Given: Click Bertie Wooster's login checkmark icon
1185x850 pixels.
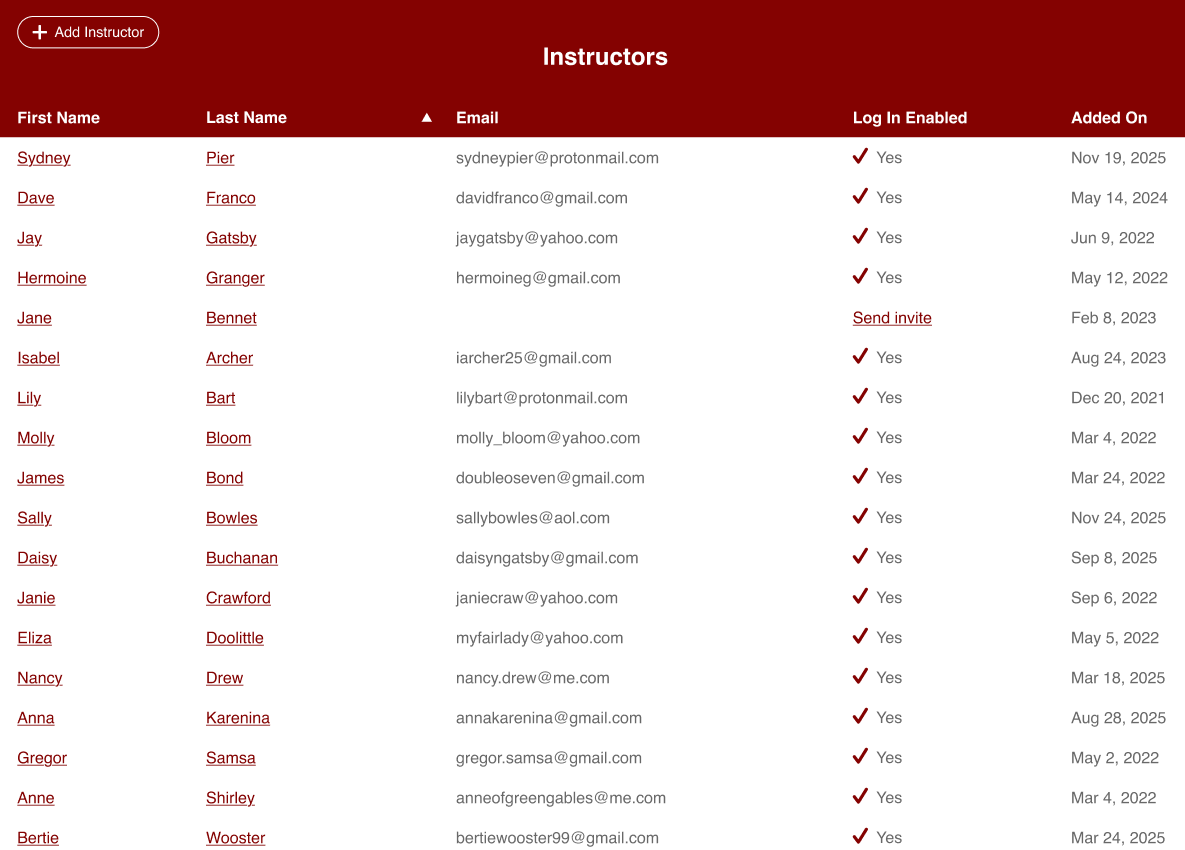Looking at the screenshot, I should click(860, 837).
